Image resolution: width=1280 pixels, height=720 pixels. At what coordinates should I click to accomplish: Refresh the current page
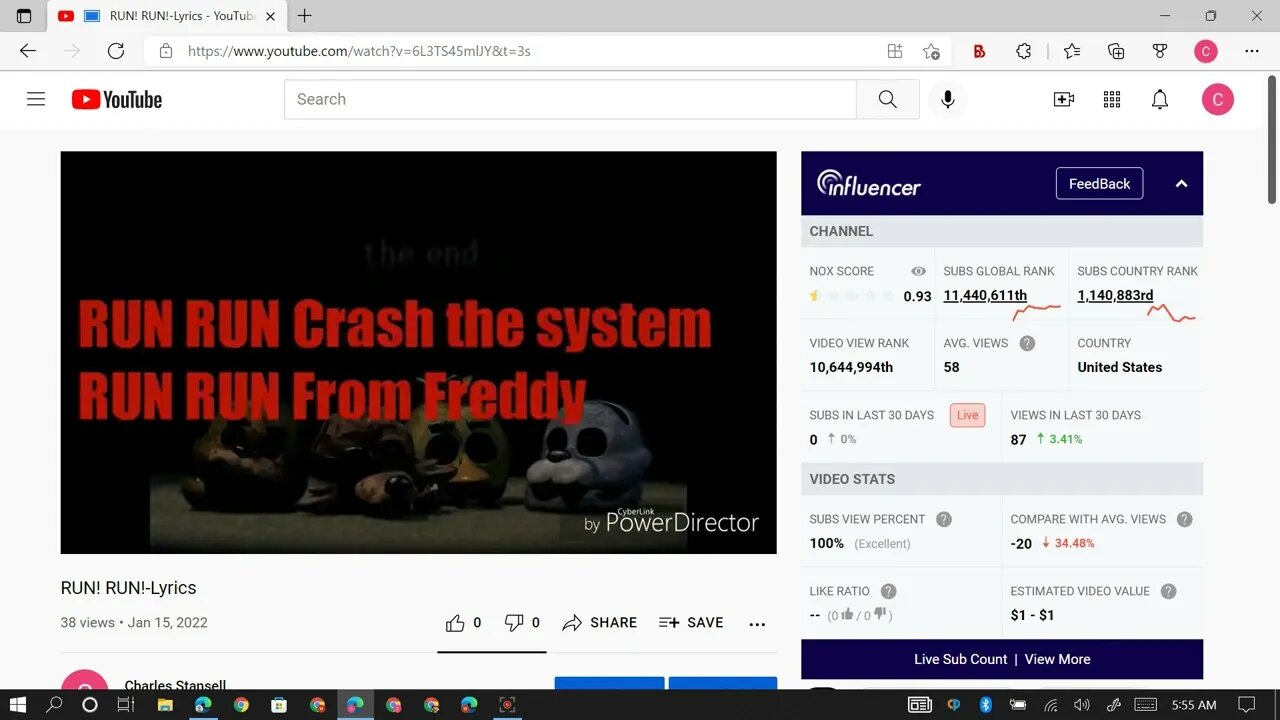coord(116,51)
